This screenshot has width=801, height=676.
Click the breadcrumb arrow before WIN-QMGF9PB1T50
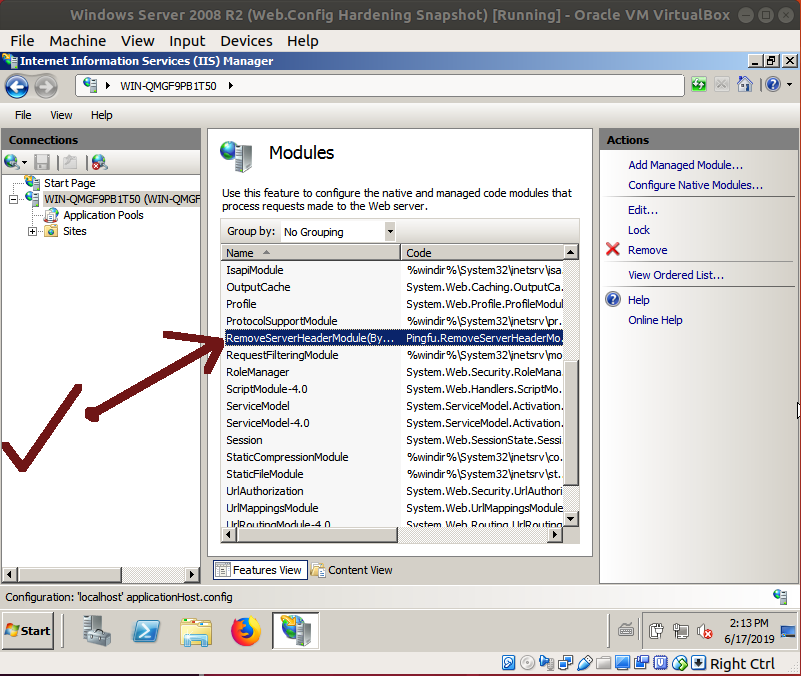coord(108,85)
